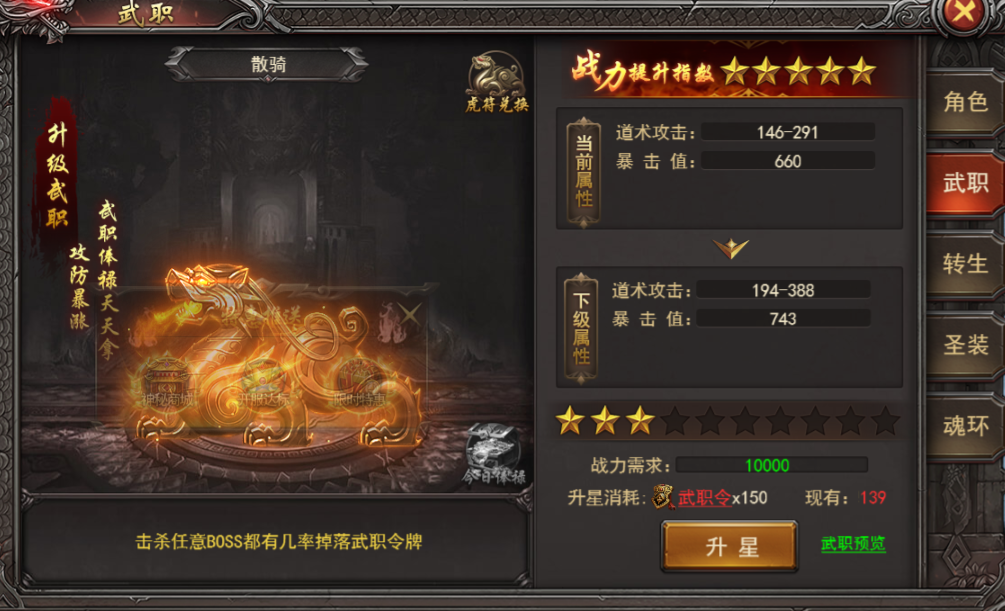
Task: Open the 圣装 tab
Action: tap(965, 346)
